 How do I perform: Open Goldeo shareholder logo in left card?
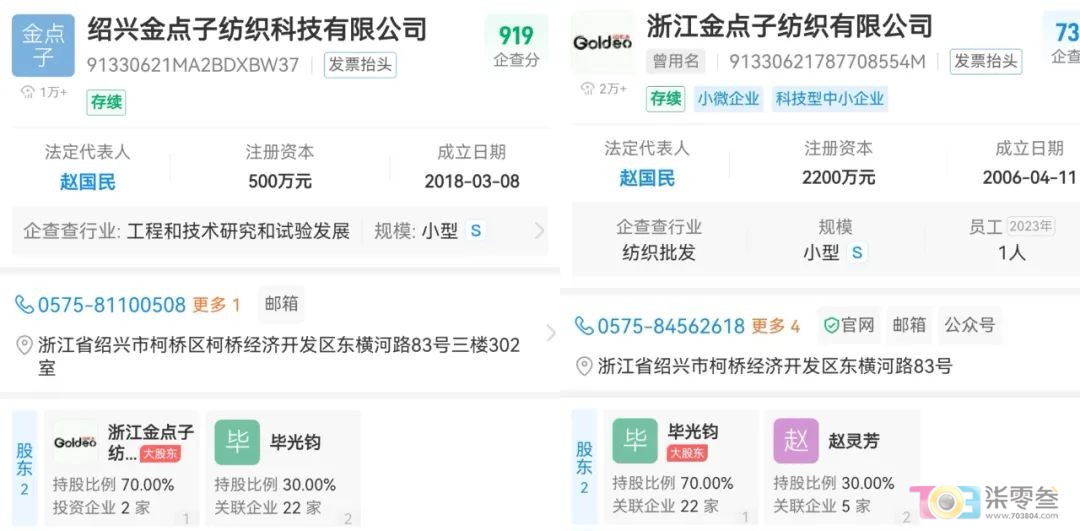point(76,442)
